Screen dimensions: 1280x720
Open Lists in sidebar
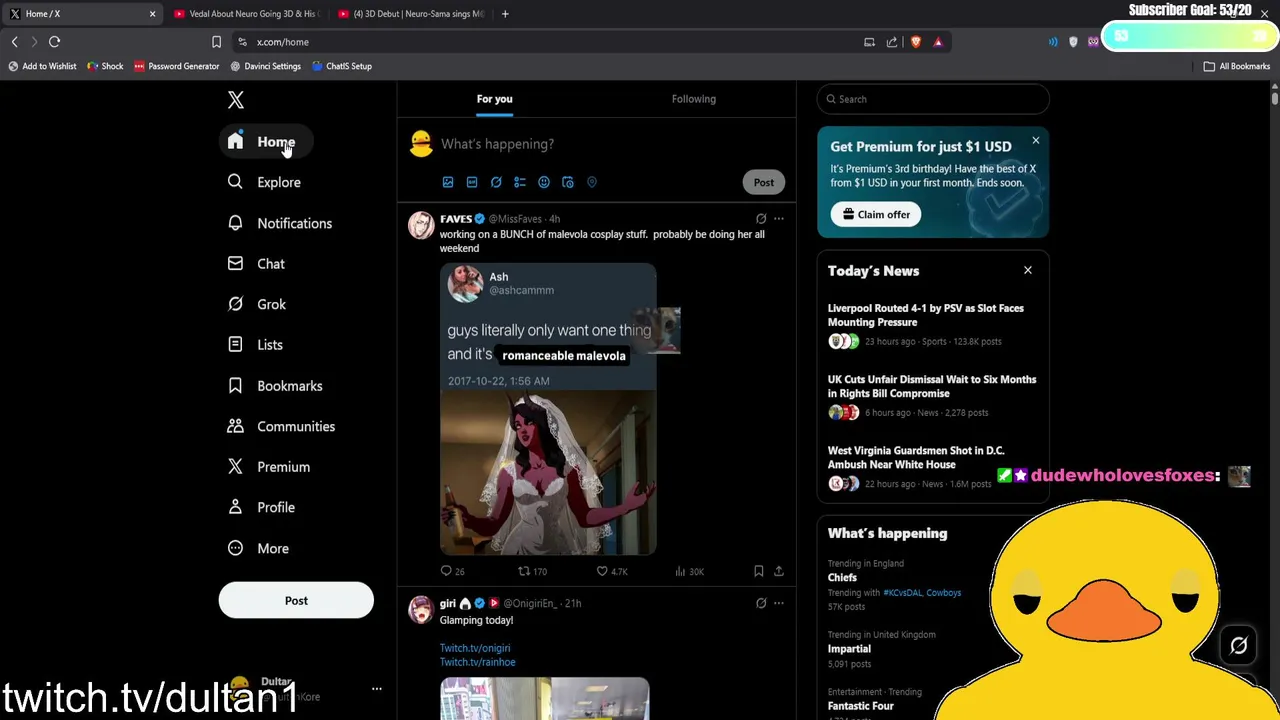click(255, 345)
